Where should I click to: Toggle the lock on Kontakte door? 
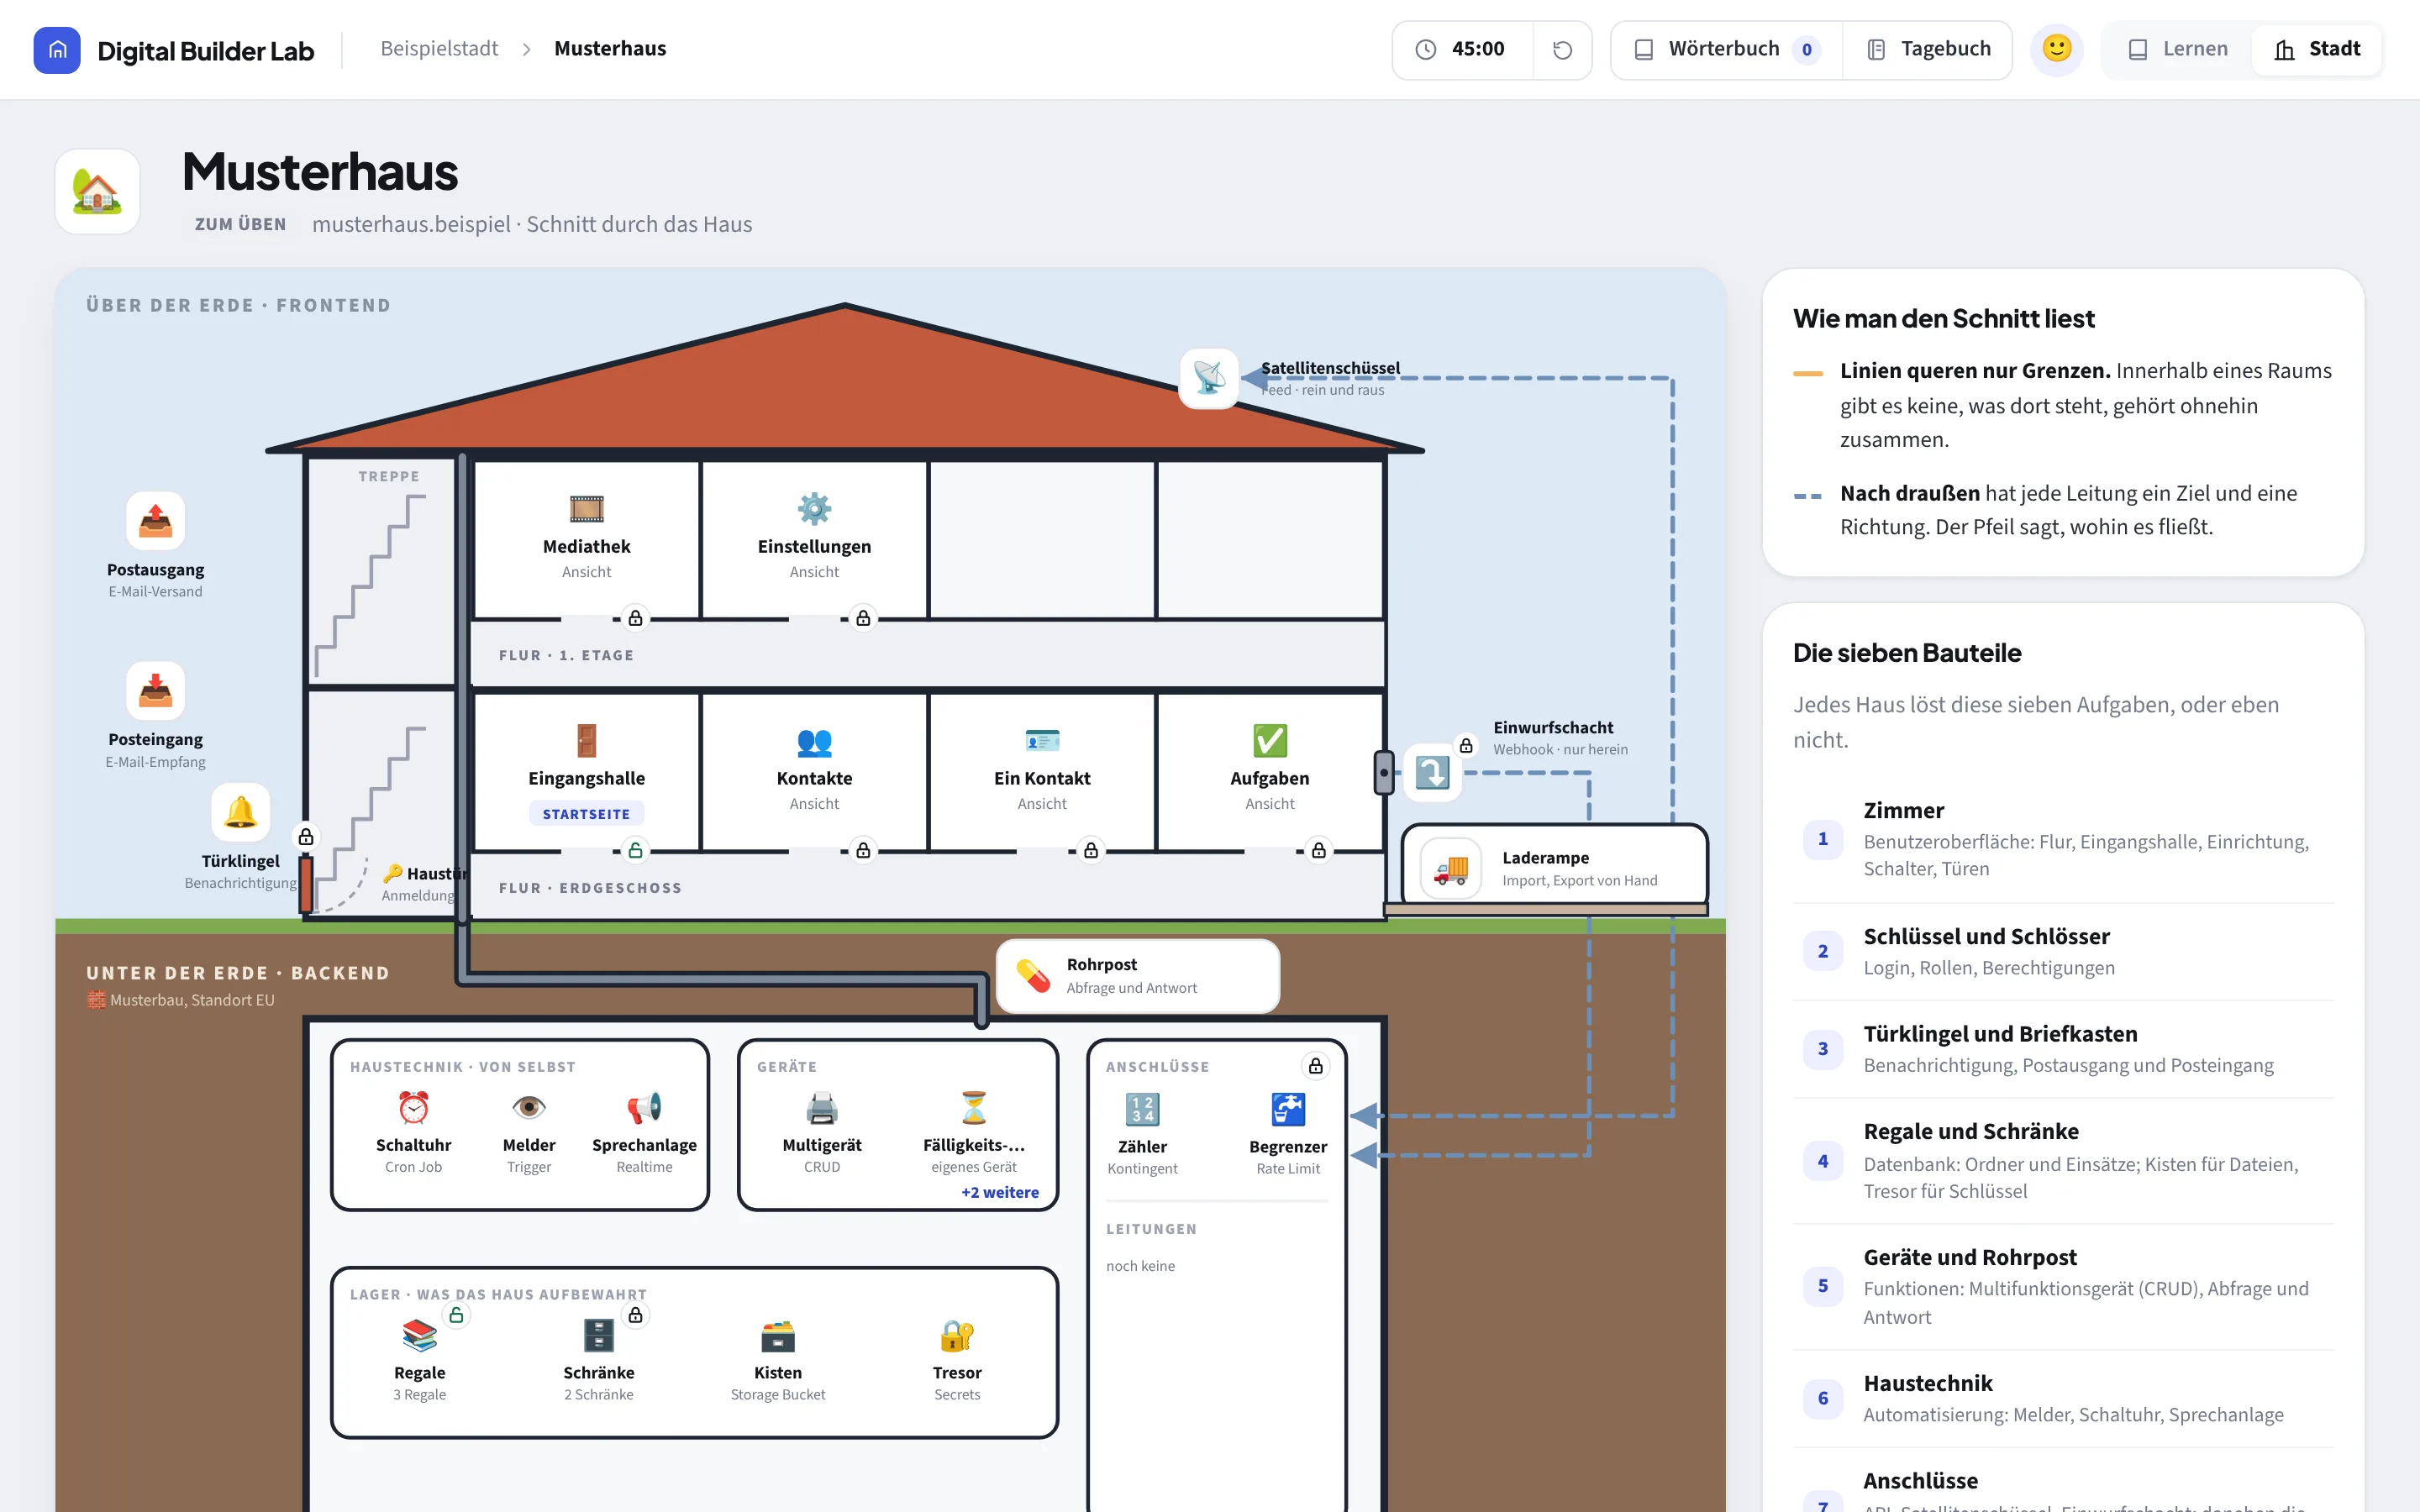point(863,850)
